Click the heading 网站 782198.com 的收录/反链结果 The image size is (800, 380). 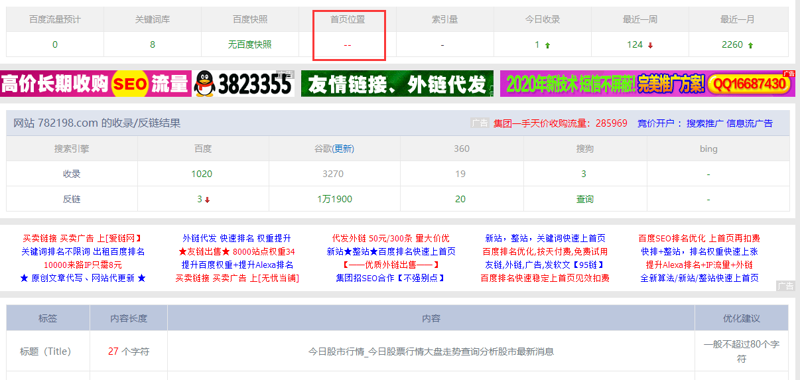click(x=96, y=123)
